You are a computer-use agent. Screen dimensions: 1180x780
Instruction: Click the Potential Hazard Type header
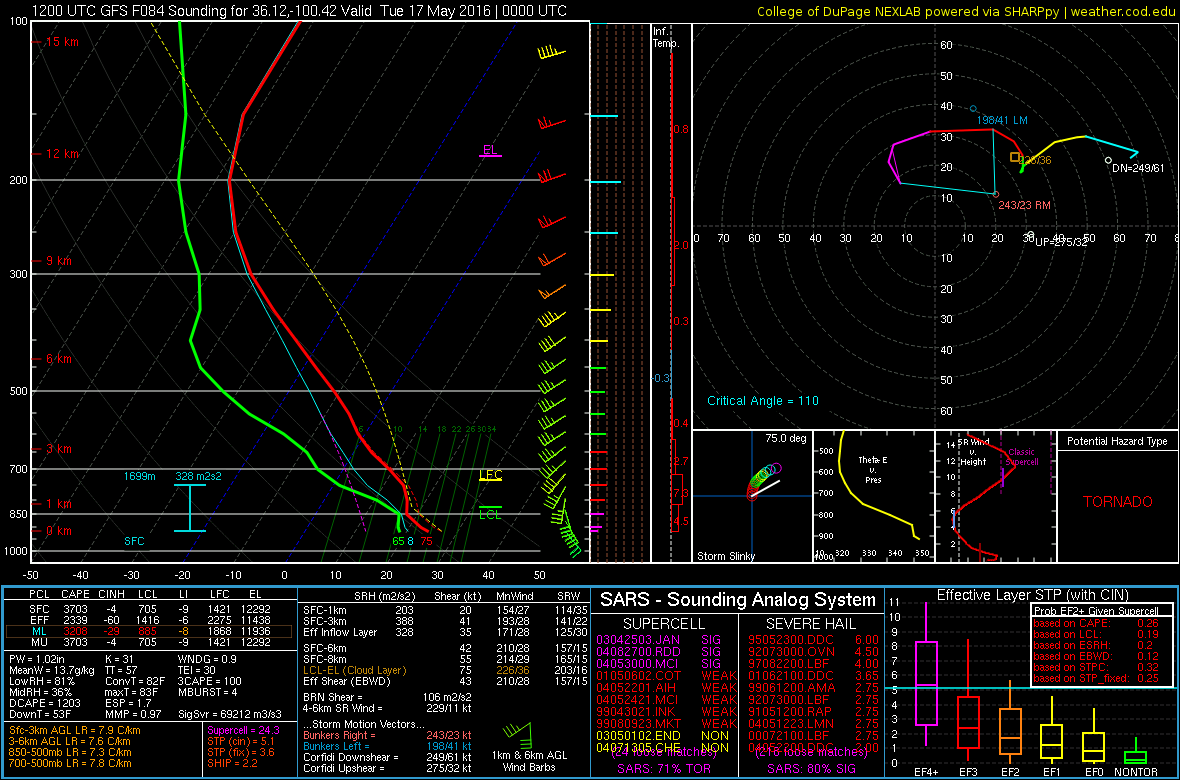tap(1118, 441)
